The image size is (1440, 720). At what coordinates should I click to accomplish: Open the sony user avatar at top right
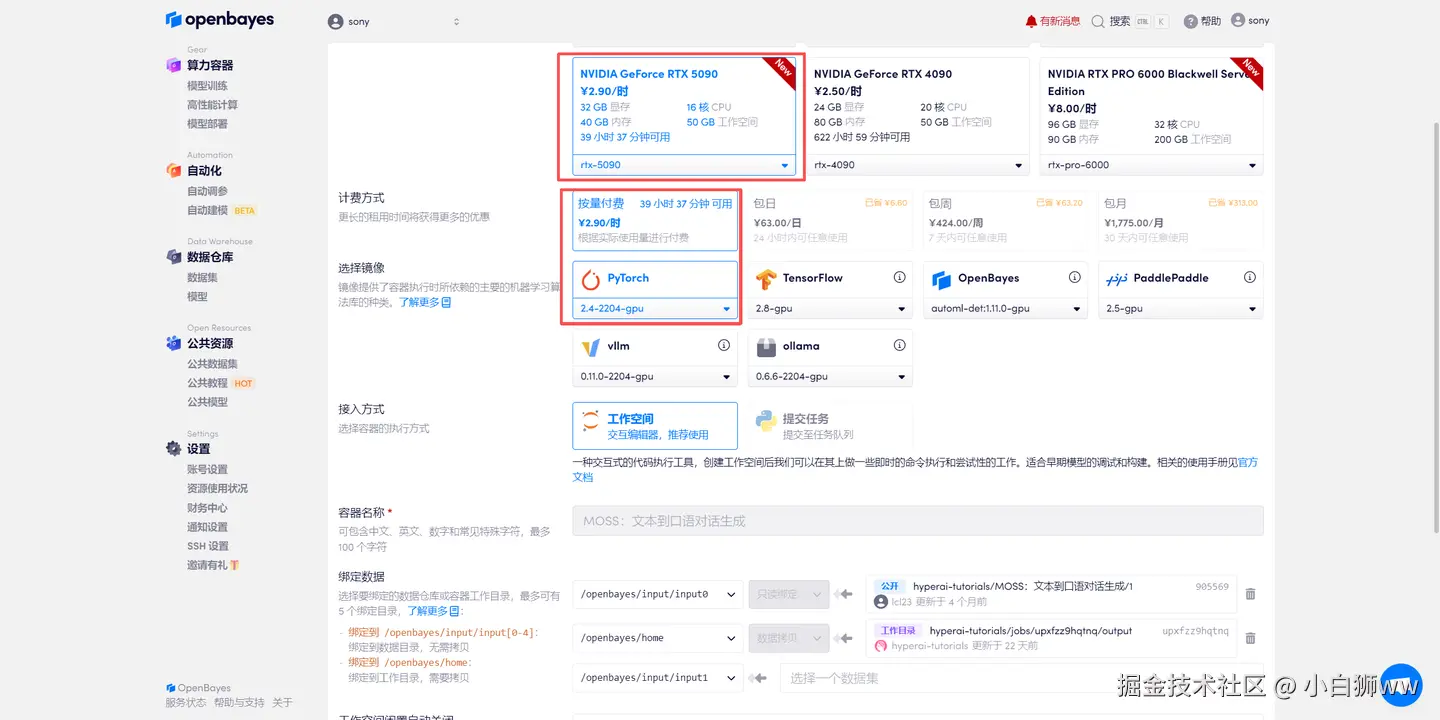(x=1238, y=20)
